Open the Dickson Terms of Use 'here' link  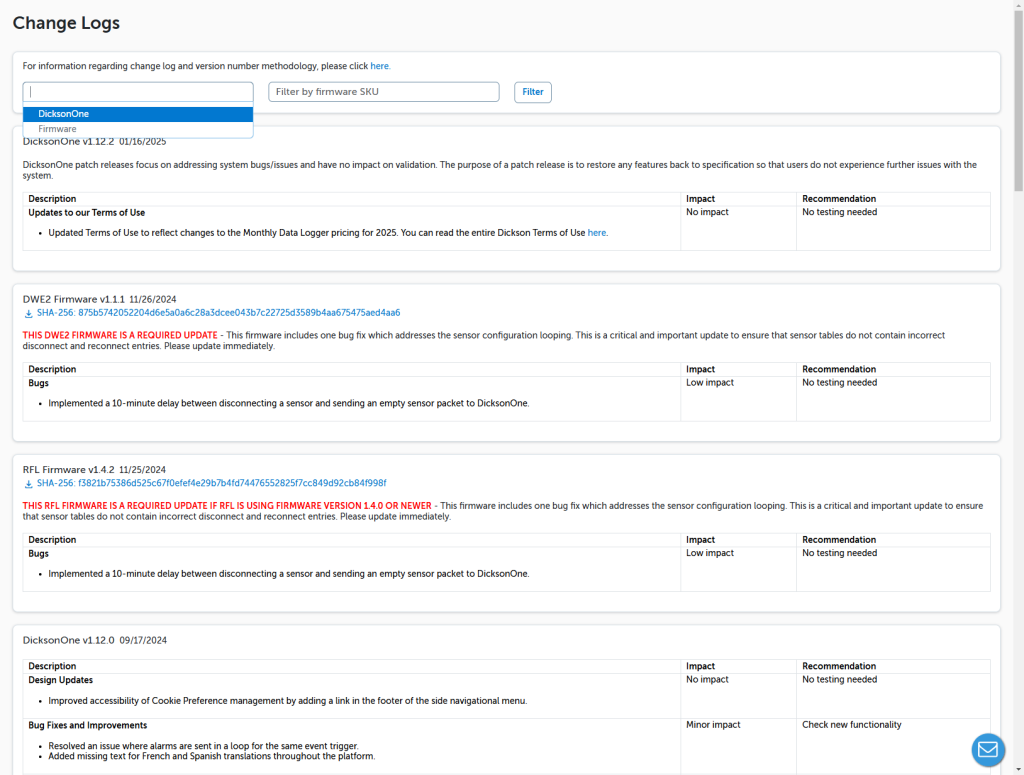click(597, 233)
